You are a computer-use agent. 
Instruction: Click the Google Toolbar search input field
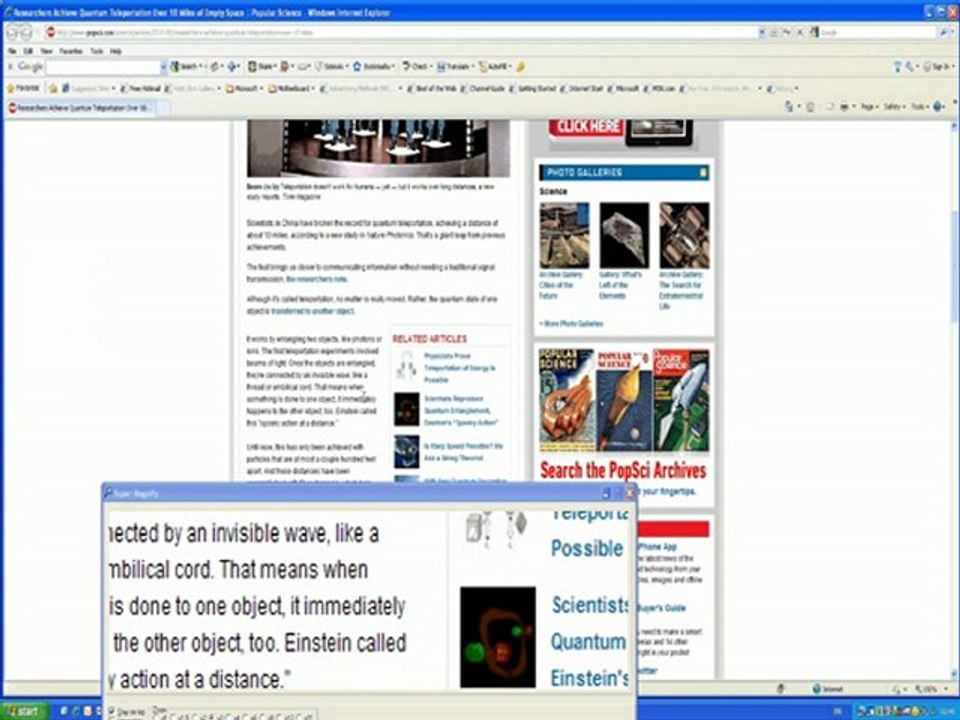pos(103,67)
